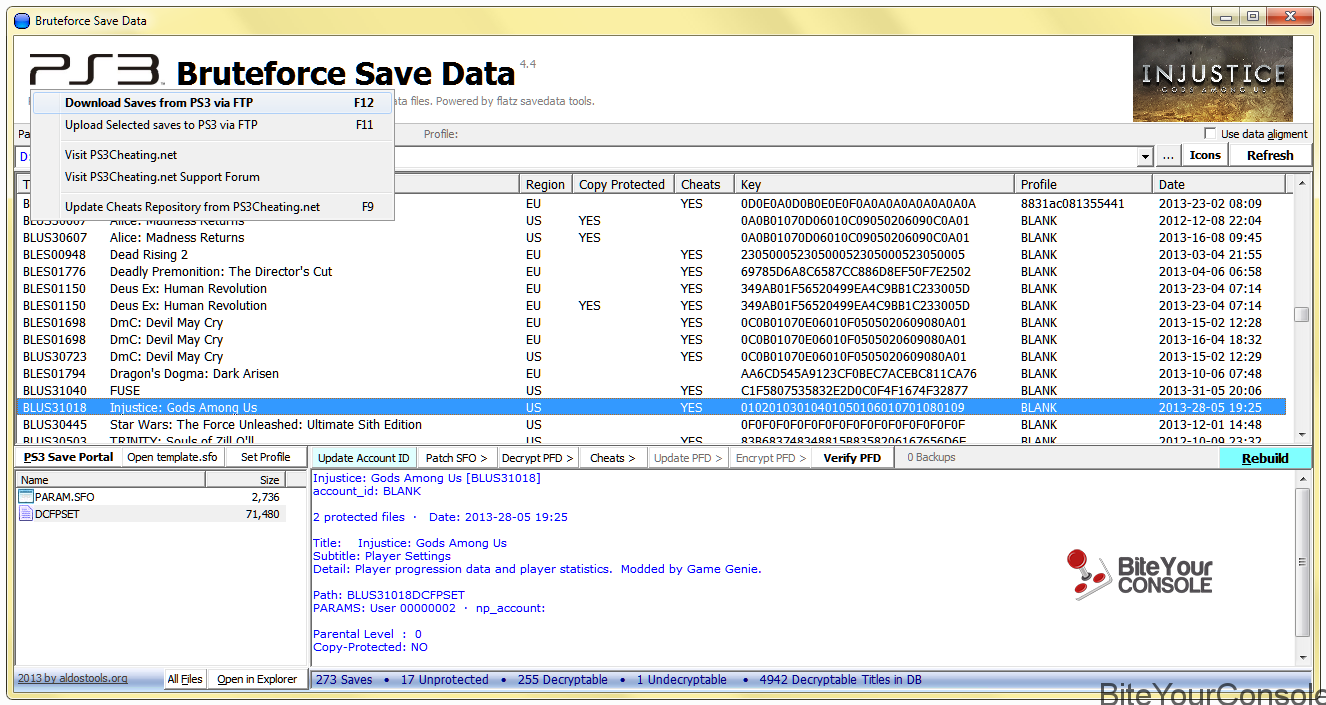Click the Icons button
Image resolution: width=1326 pixels, height=705 pixels.
1205,156
